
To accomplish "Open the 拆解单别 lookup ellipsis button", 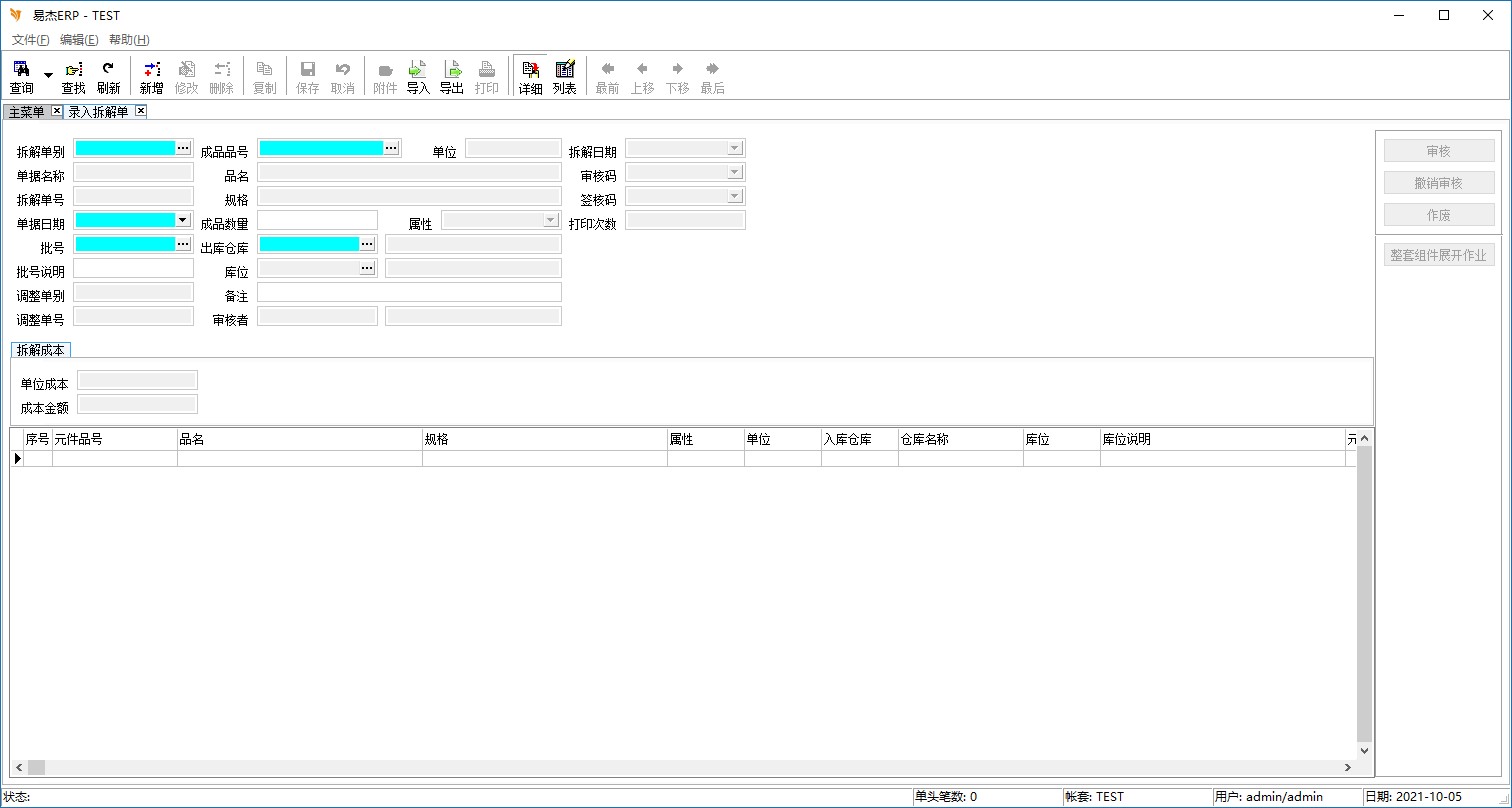I will 183,148.
